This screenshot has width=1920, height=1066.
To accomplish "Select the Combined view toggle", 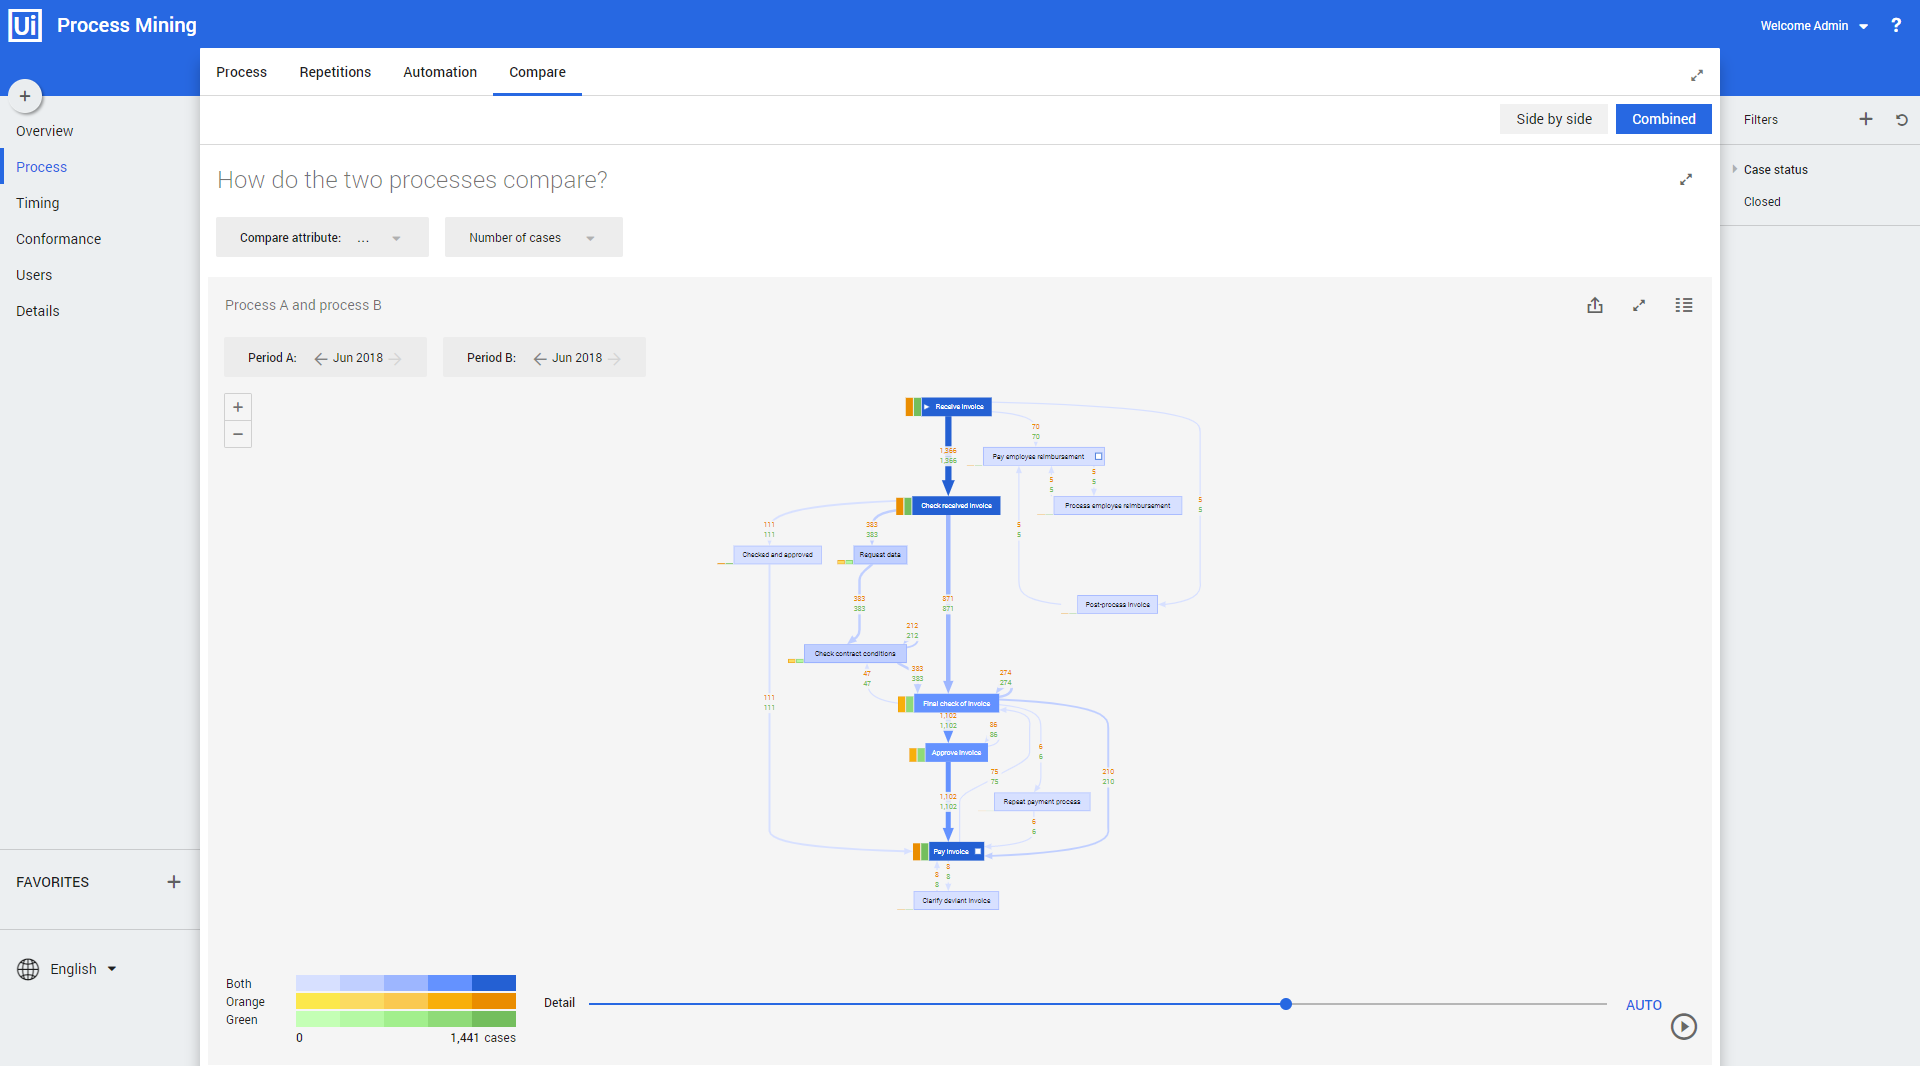I will (1663, 119).
